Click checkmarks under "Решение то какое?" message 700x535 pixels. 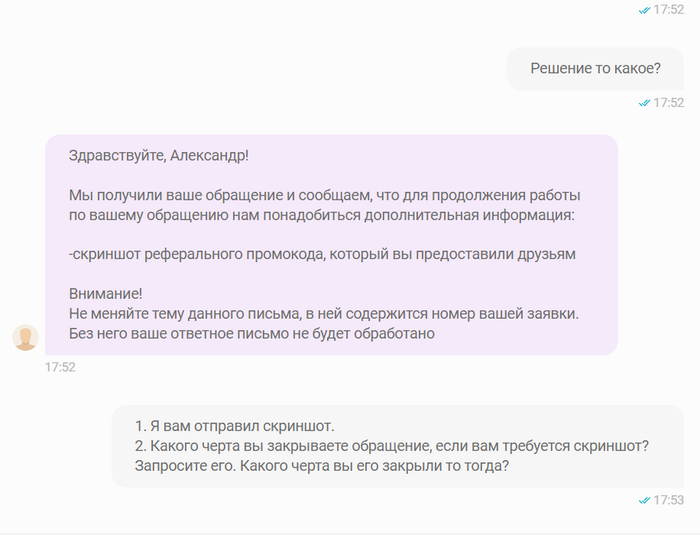(644, 102)
